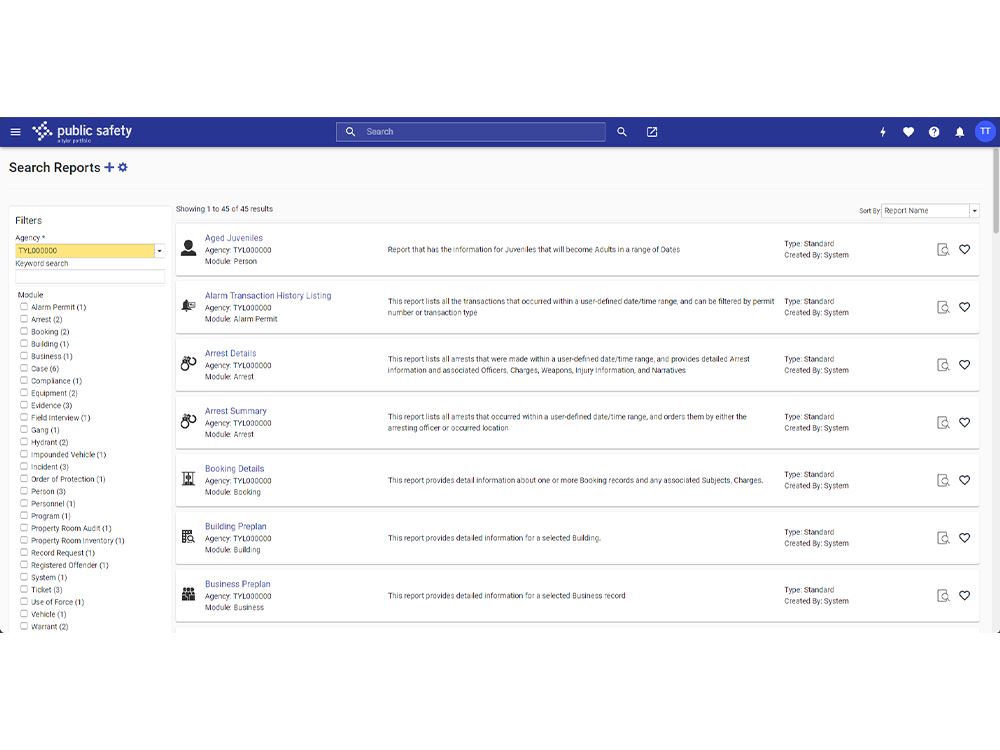Tick the Use of Force checkbox

tap(24, 601)
